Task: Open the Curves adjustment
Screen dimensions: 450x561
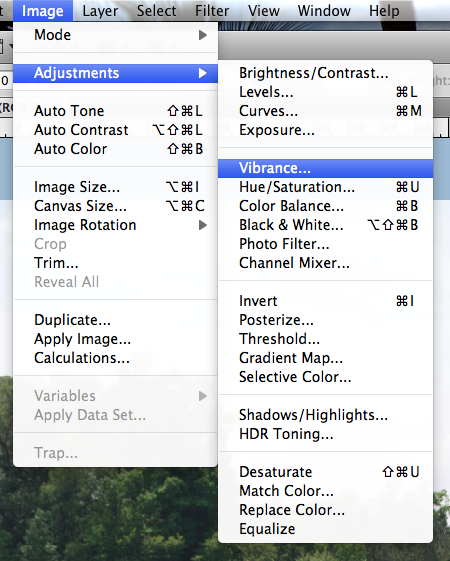Action: (x=325, y=111)
